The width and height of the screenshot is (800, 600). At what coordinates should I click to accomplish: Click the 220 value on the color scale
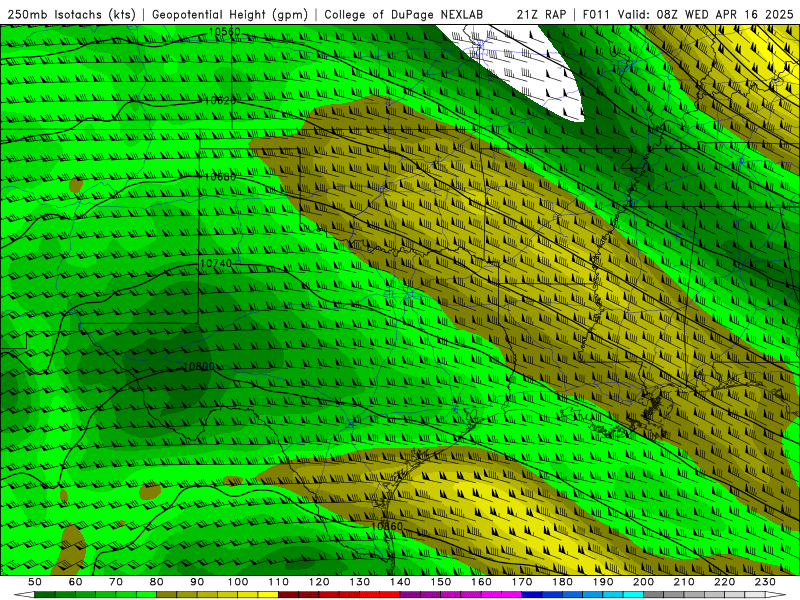pyautogui.click(x=724, y=582)
